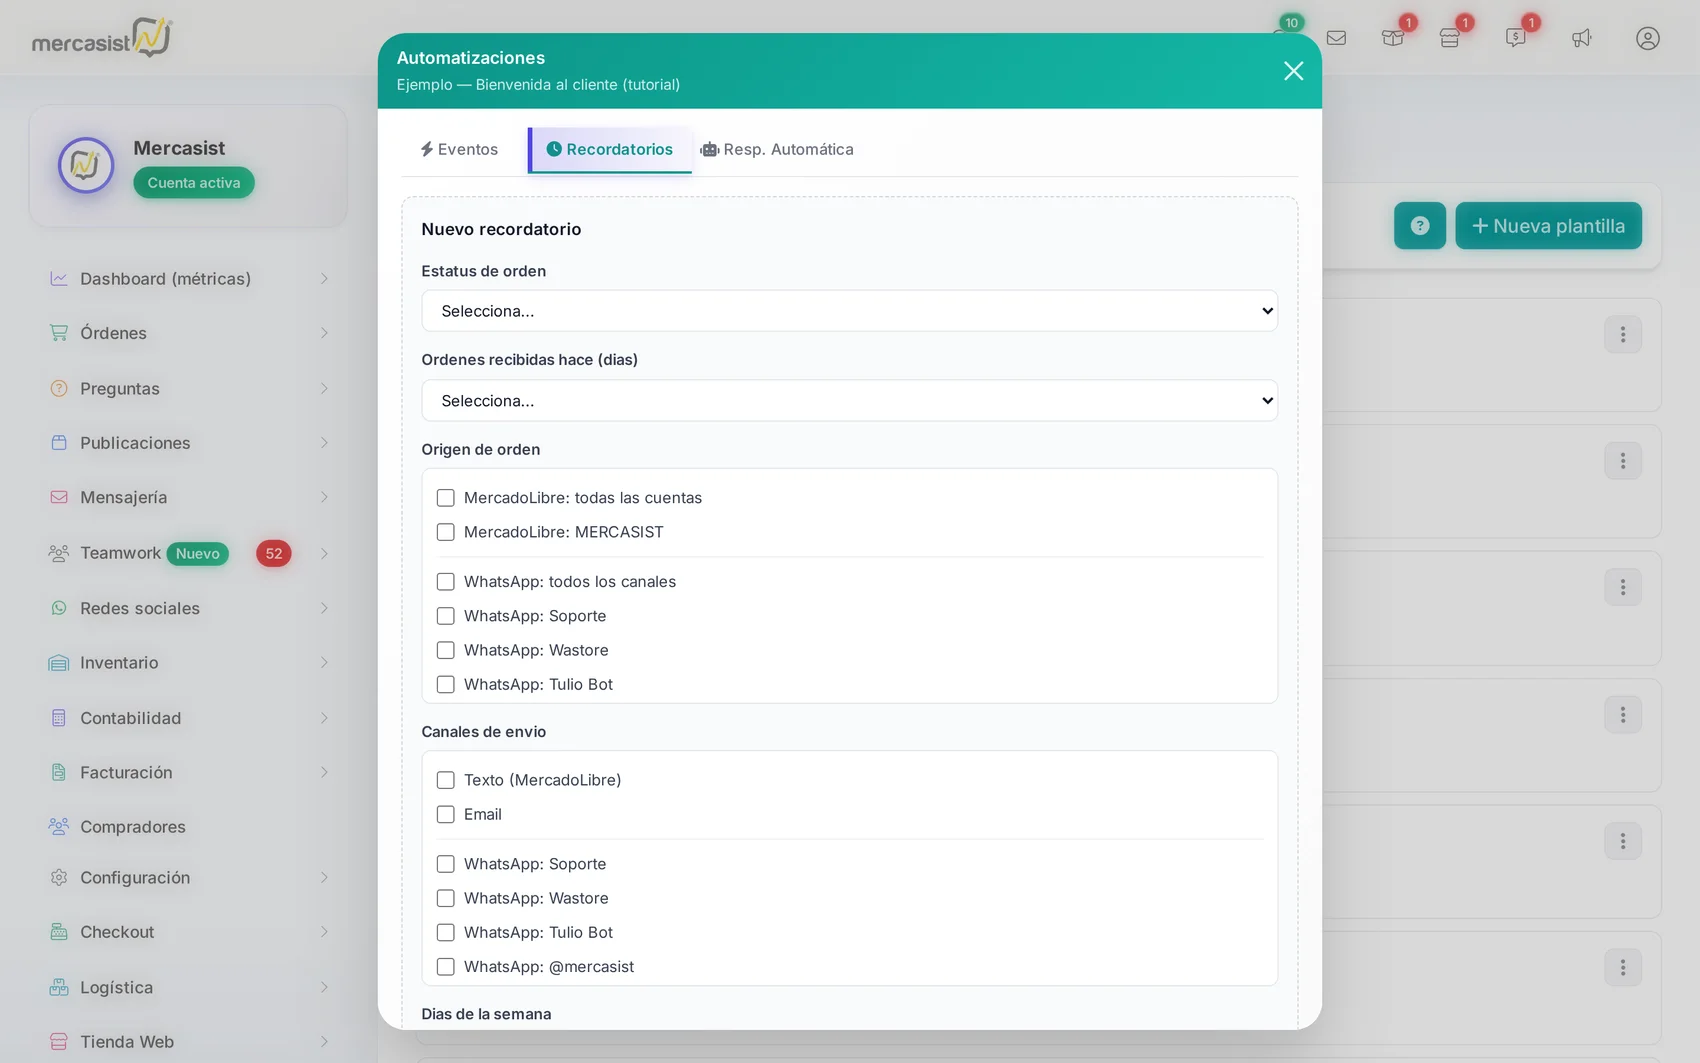Image resolution: width=1700 pixels, height=1063 pixels.
Task: Expand the Publicaciones chevron
Action: (x=324, y=443)
